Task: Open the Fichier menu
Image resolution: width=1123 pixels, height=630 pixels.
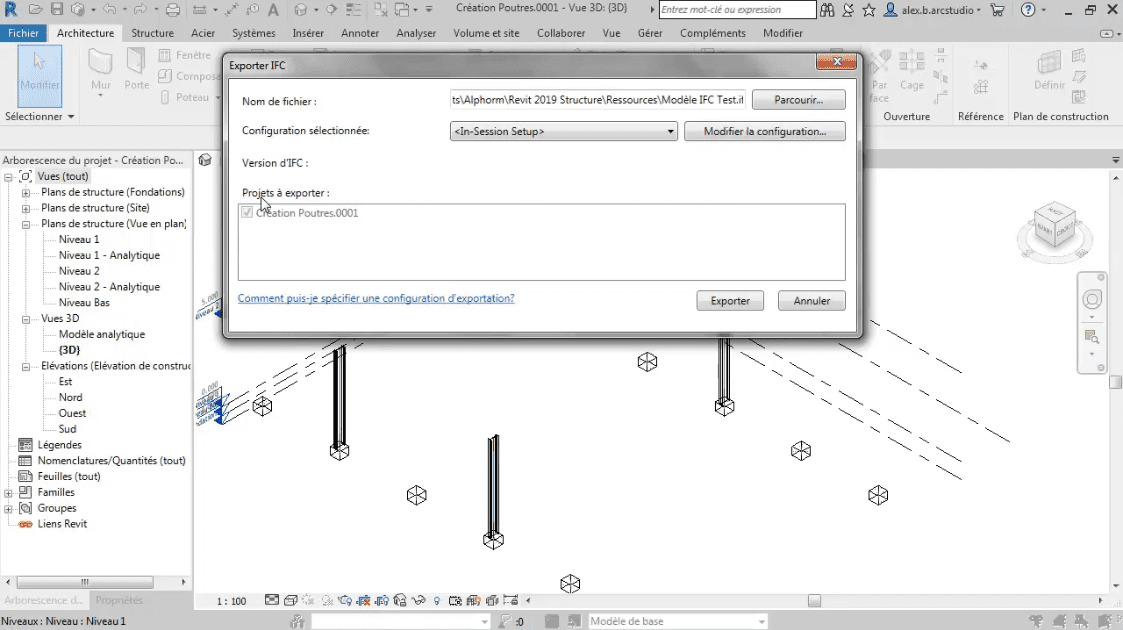Action: [x=23, y=33]
